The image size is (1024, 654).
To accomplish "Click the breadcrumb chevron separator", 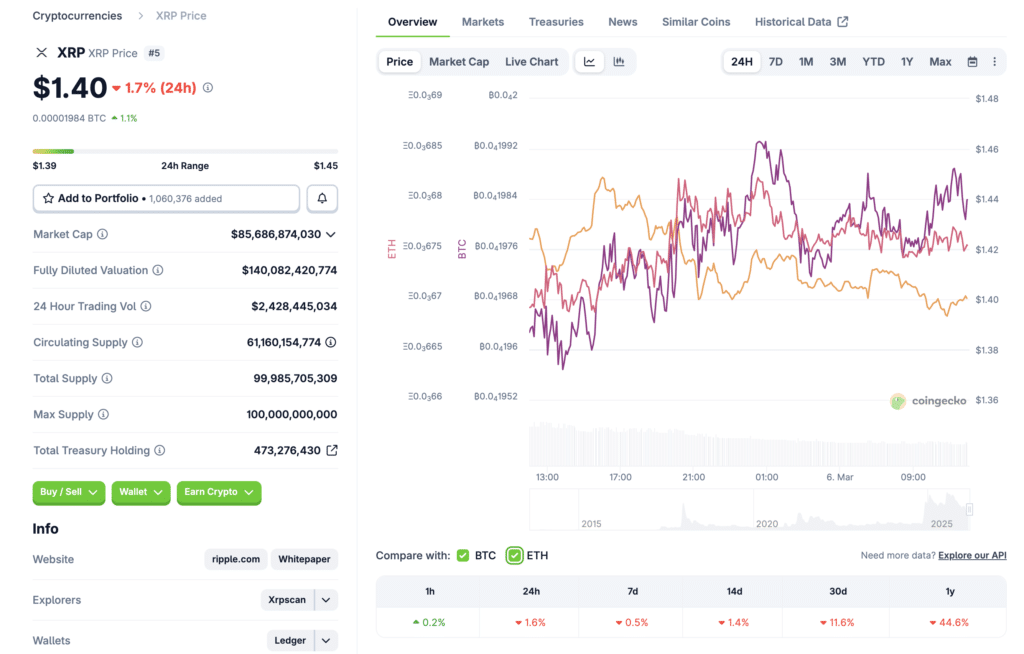I will pyautogui.click(x=140, y=16).
